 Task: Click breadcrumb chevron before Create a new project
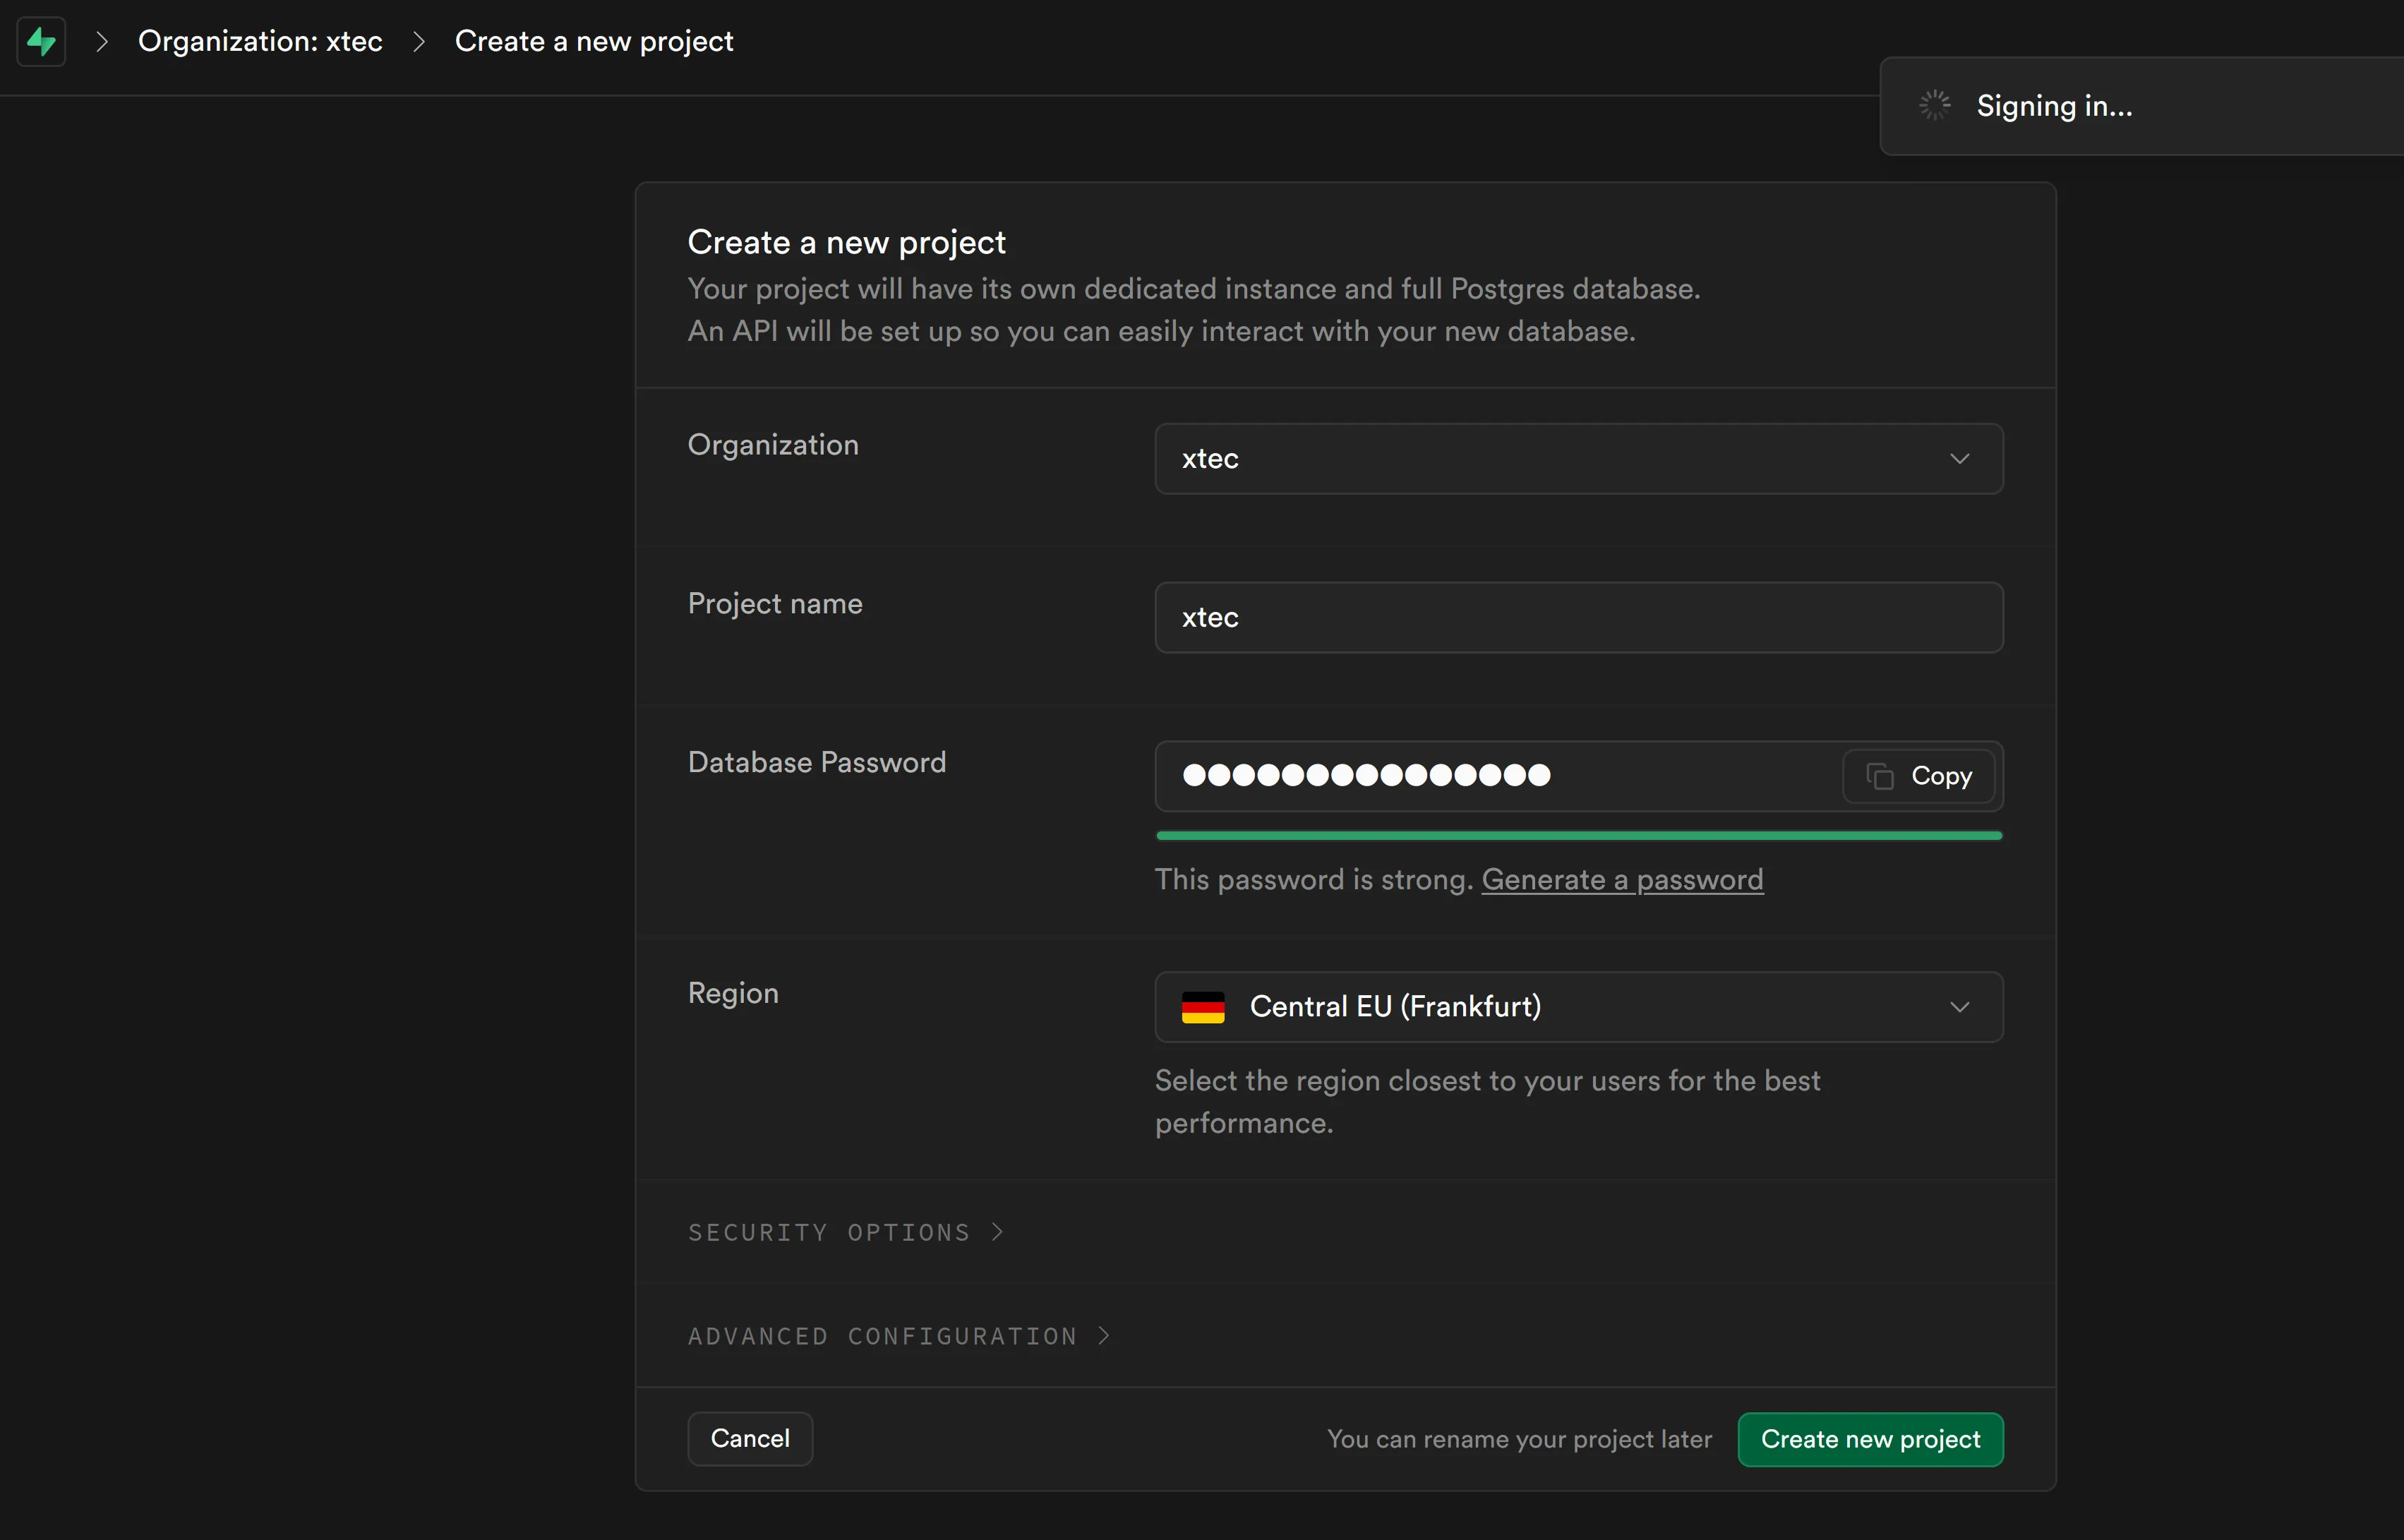[419, 41]
